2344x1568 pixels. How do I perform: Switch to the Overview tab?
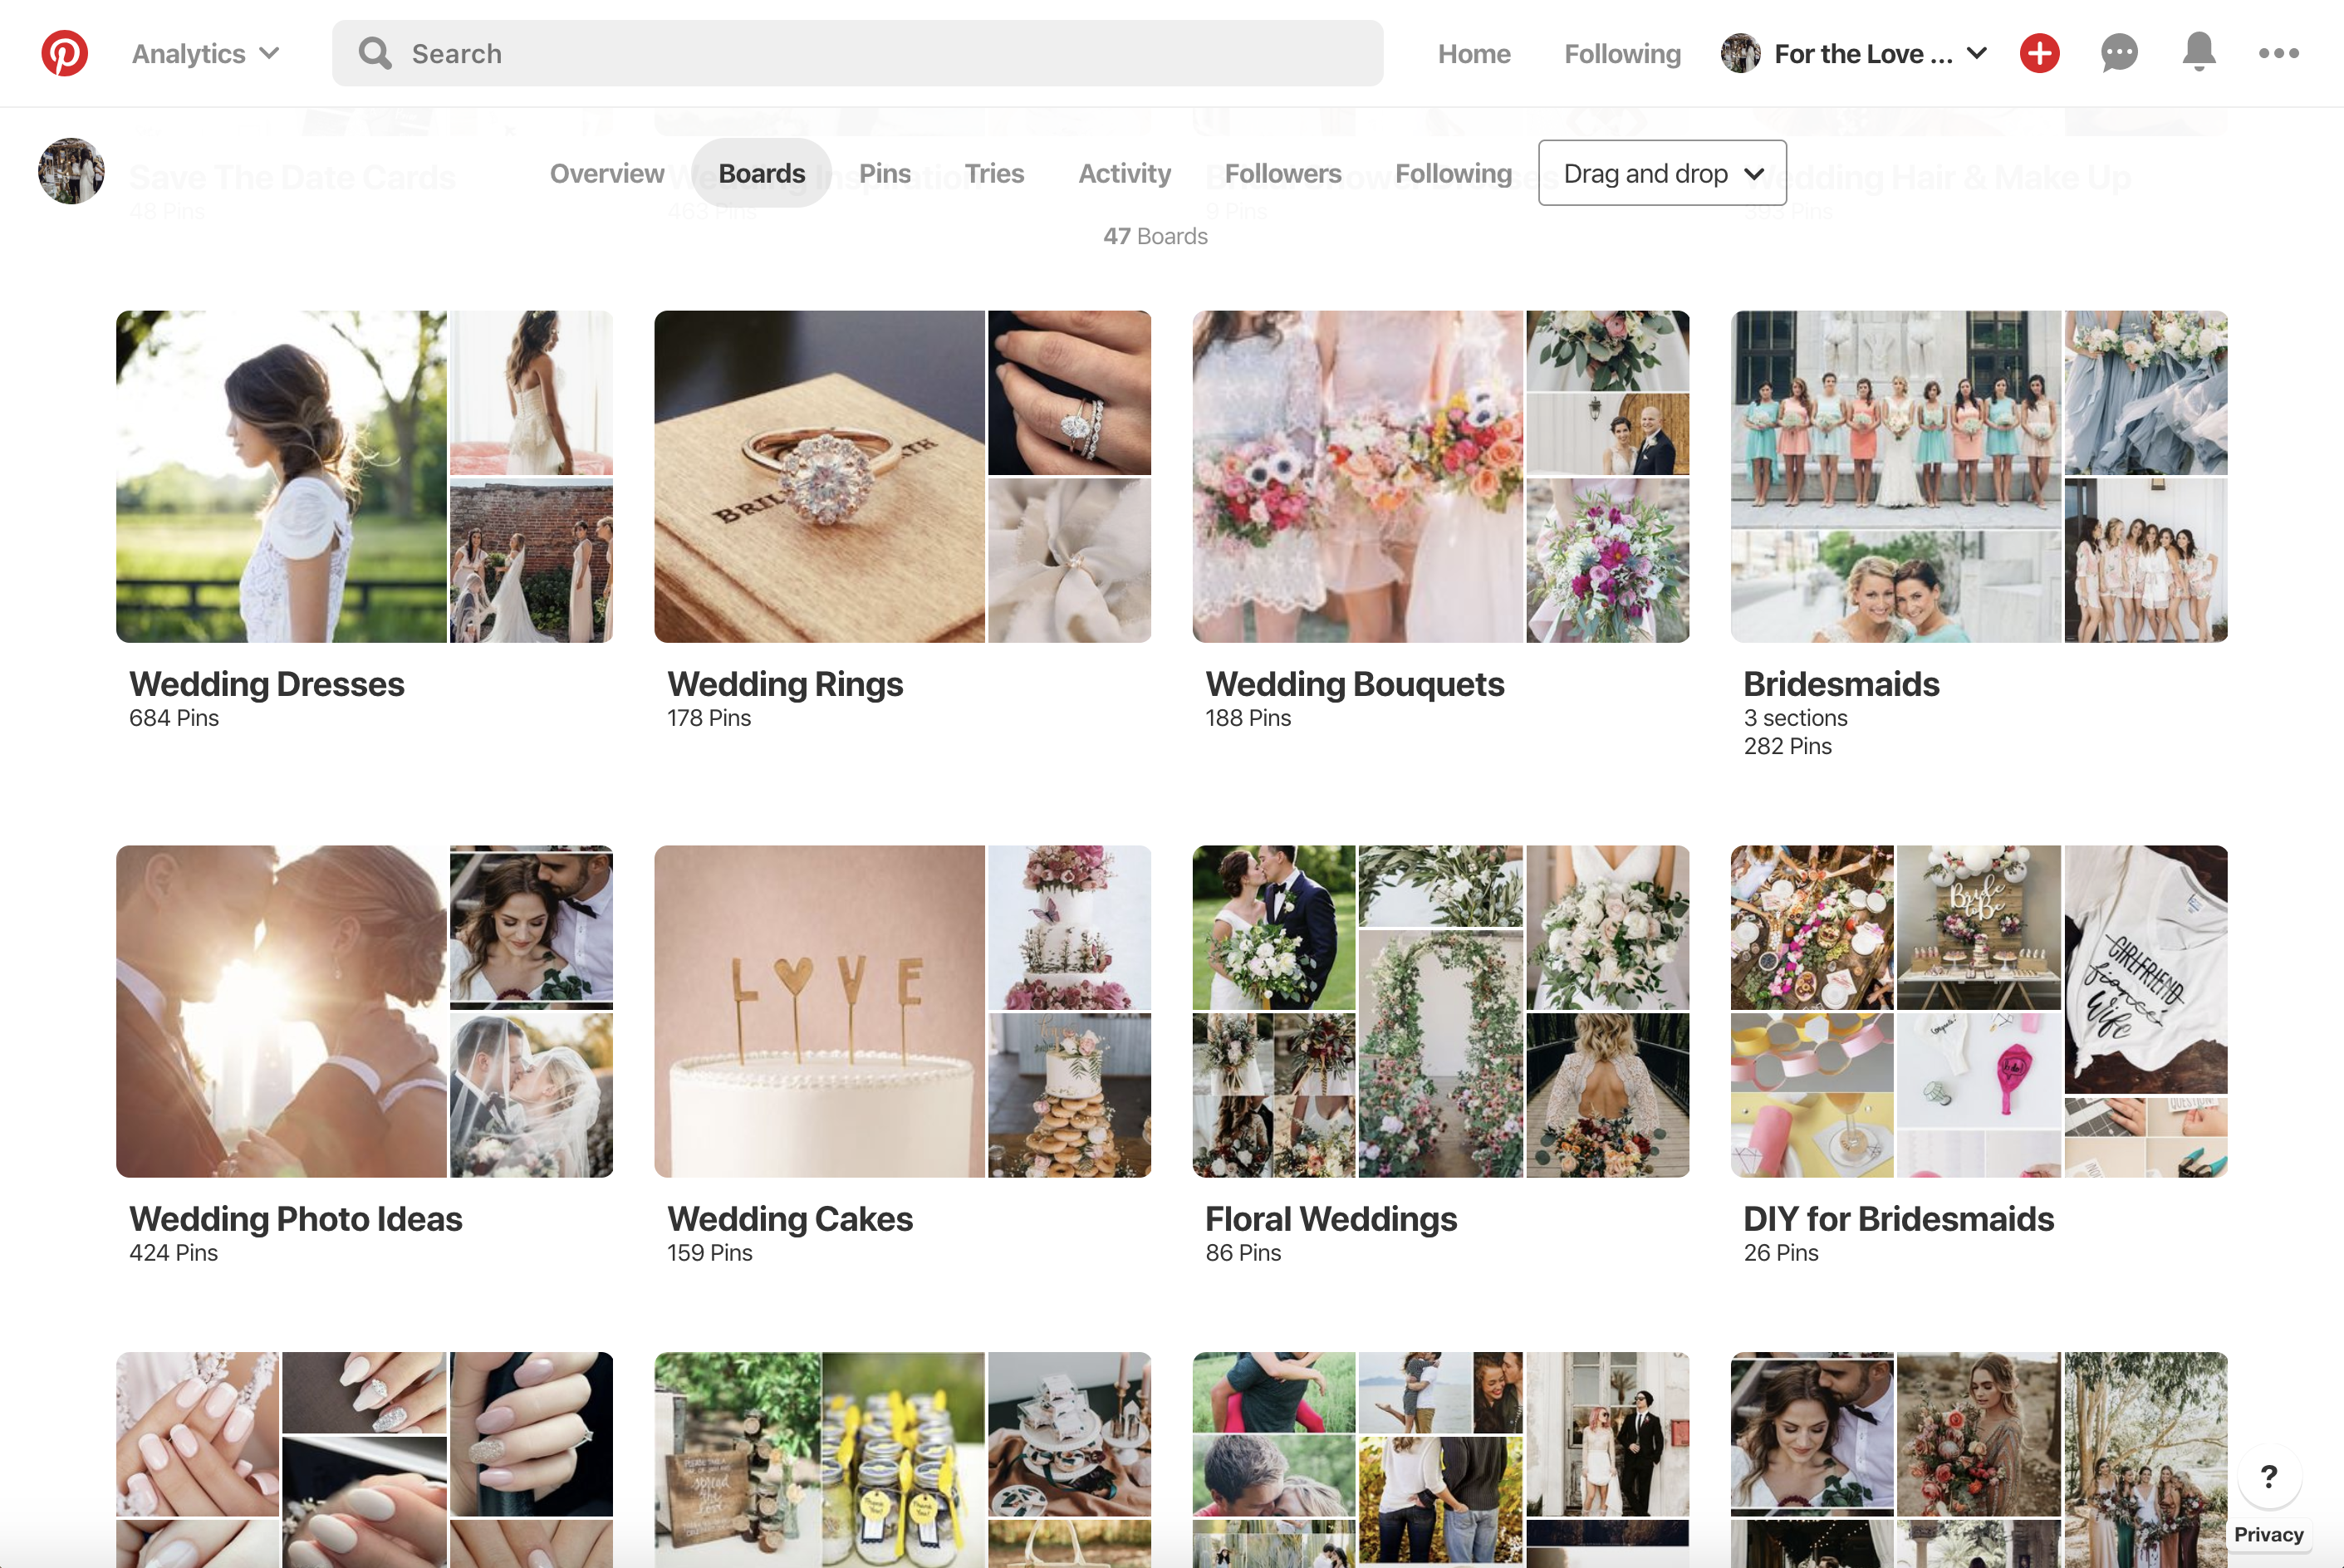tap(607, 173)
